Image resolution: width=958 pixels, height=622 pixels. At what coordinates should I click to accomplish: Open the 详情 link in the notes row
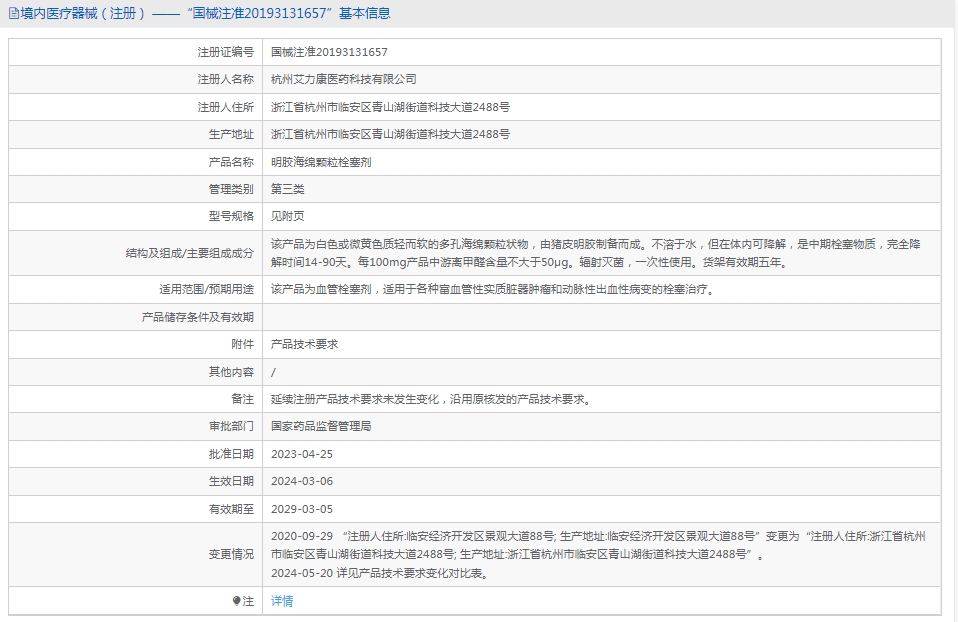coord(282,601)
